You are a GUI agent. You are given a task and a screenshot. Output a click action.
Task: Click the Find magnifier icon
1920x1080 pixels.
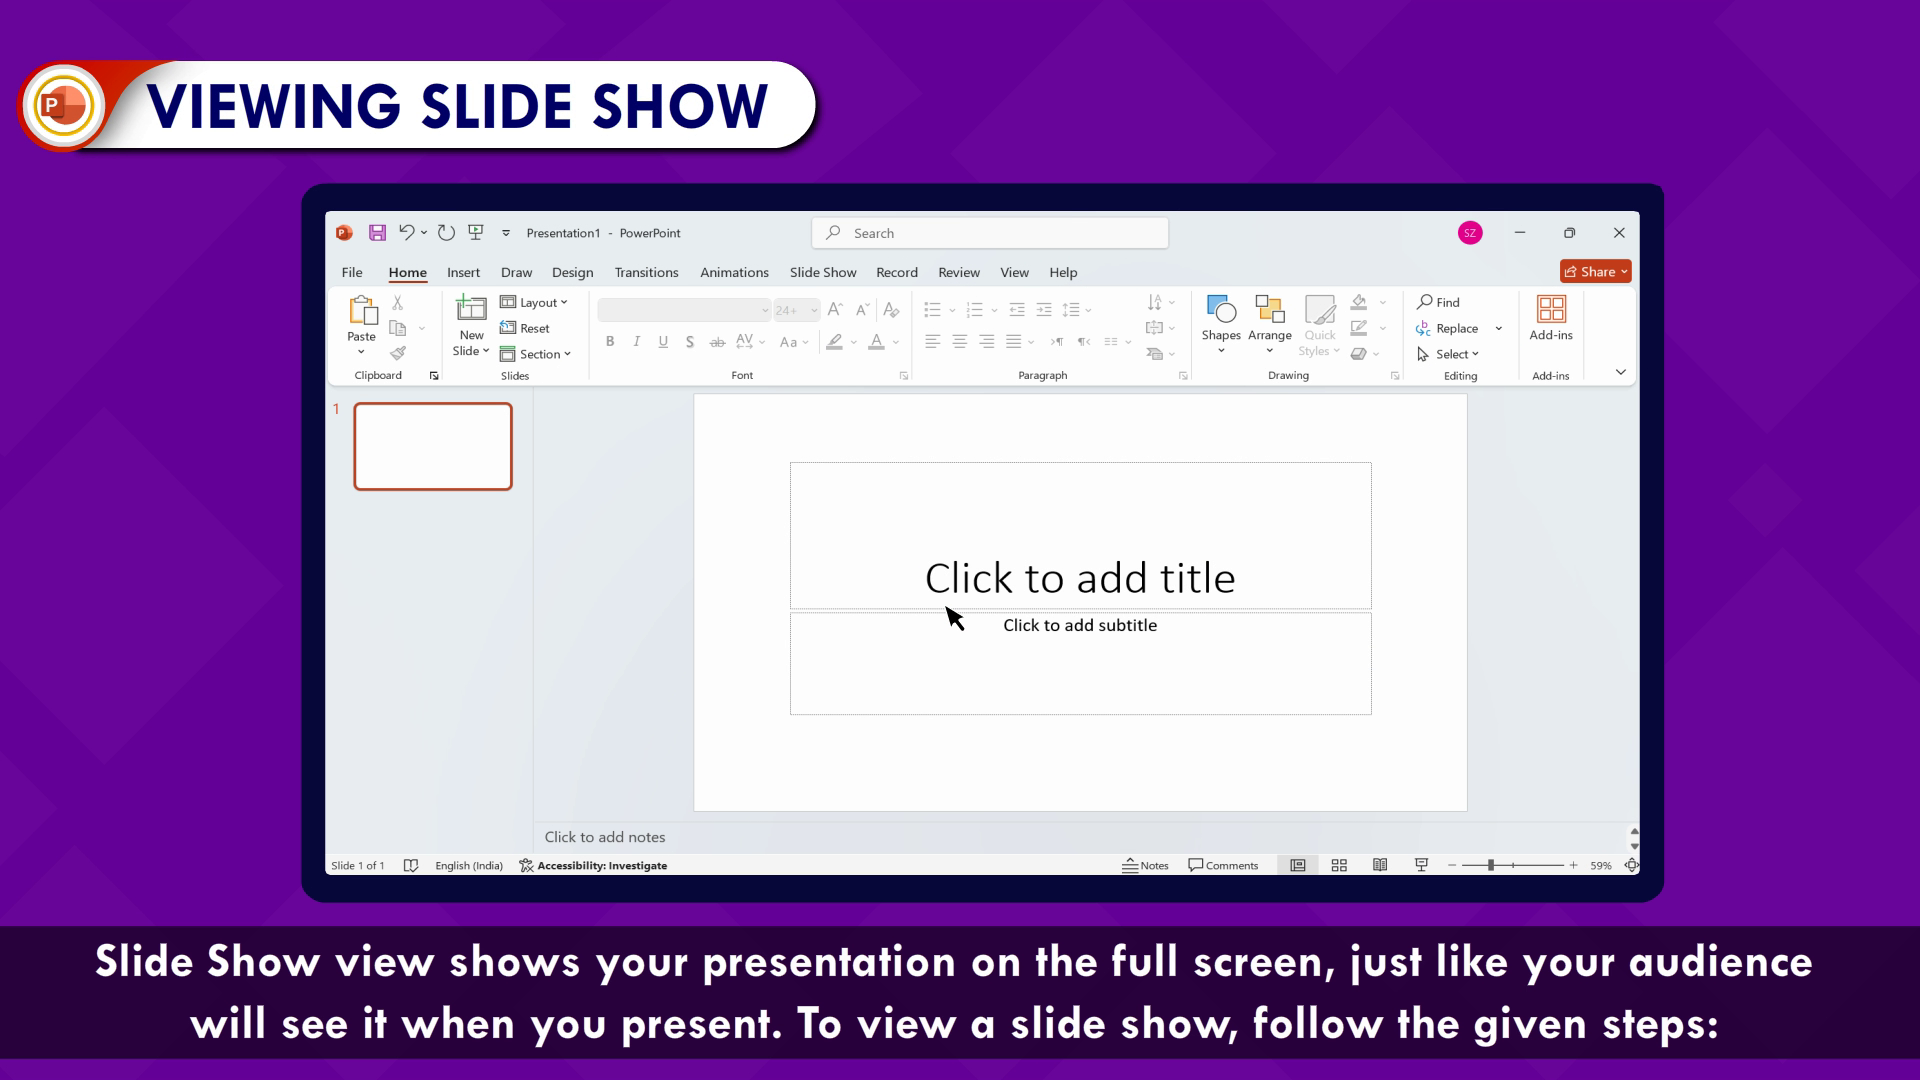[1425, 302]
